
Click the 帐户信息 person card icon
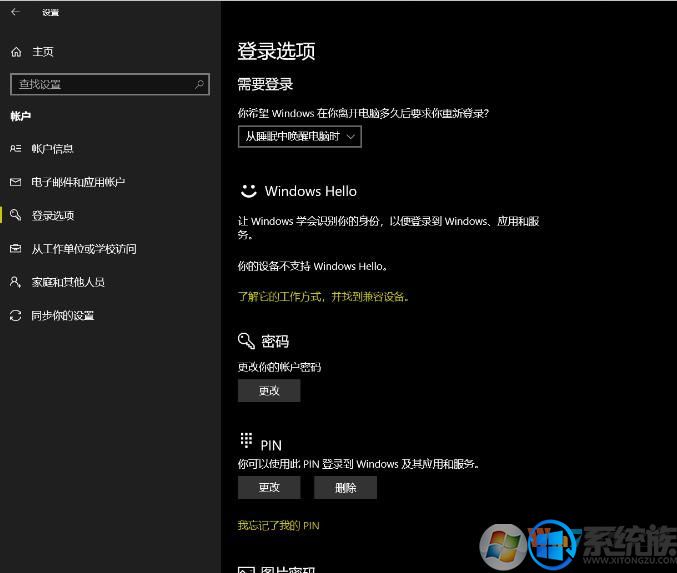click(16, 149)
